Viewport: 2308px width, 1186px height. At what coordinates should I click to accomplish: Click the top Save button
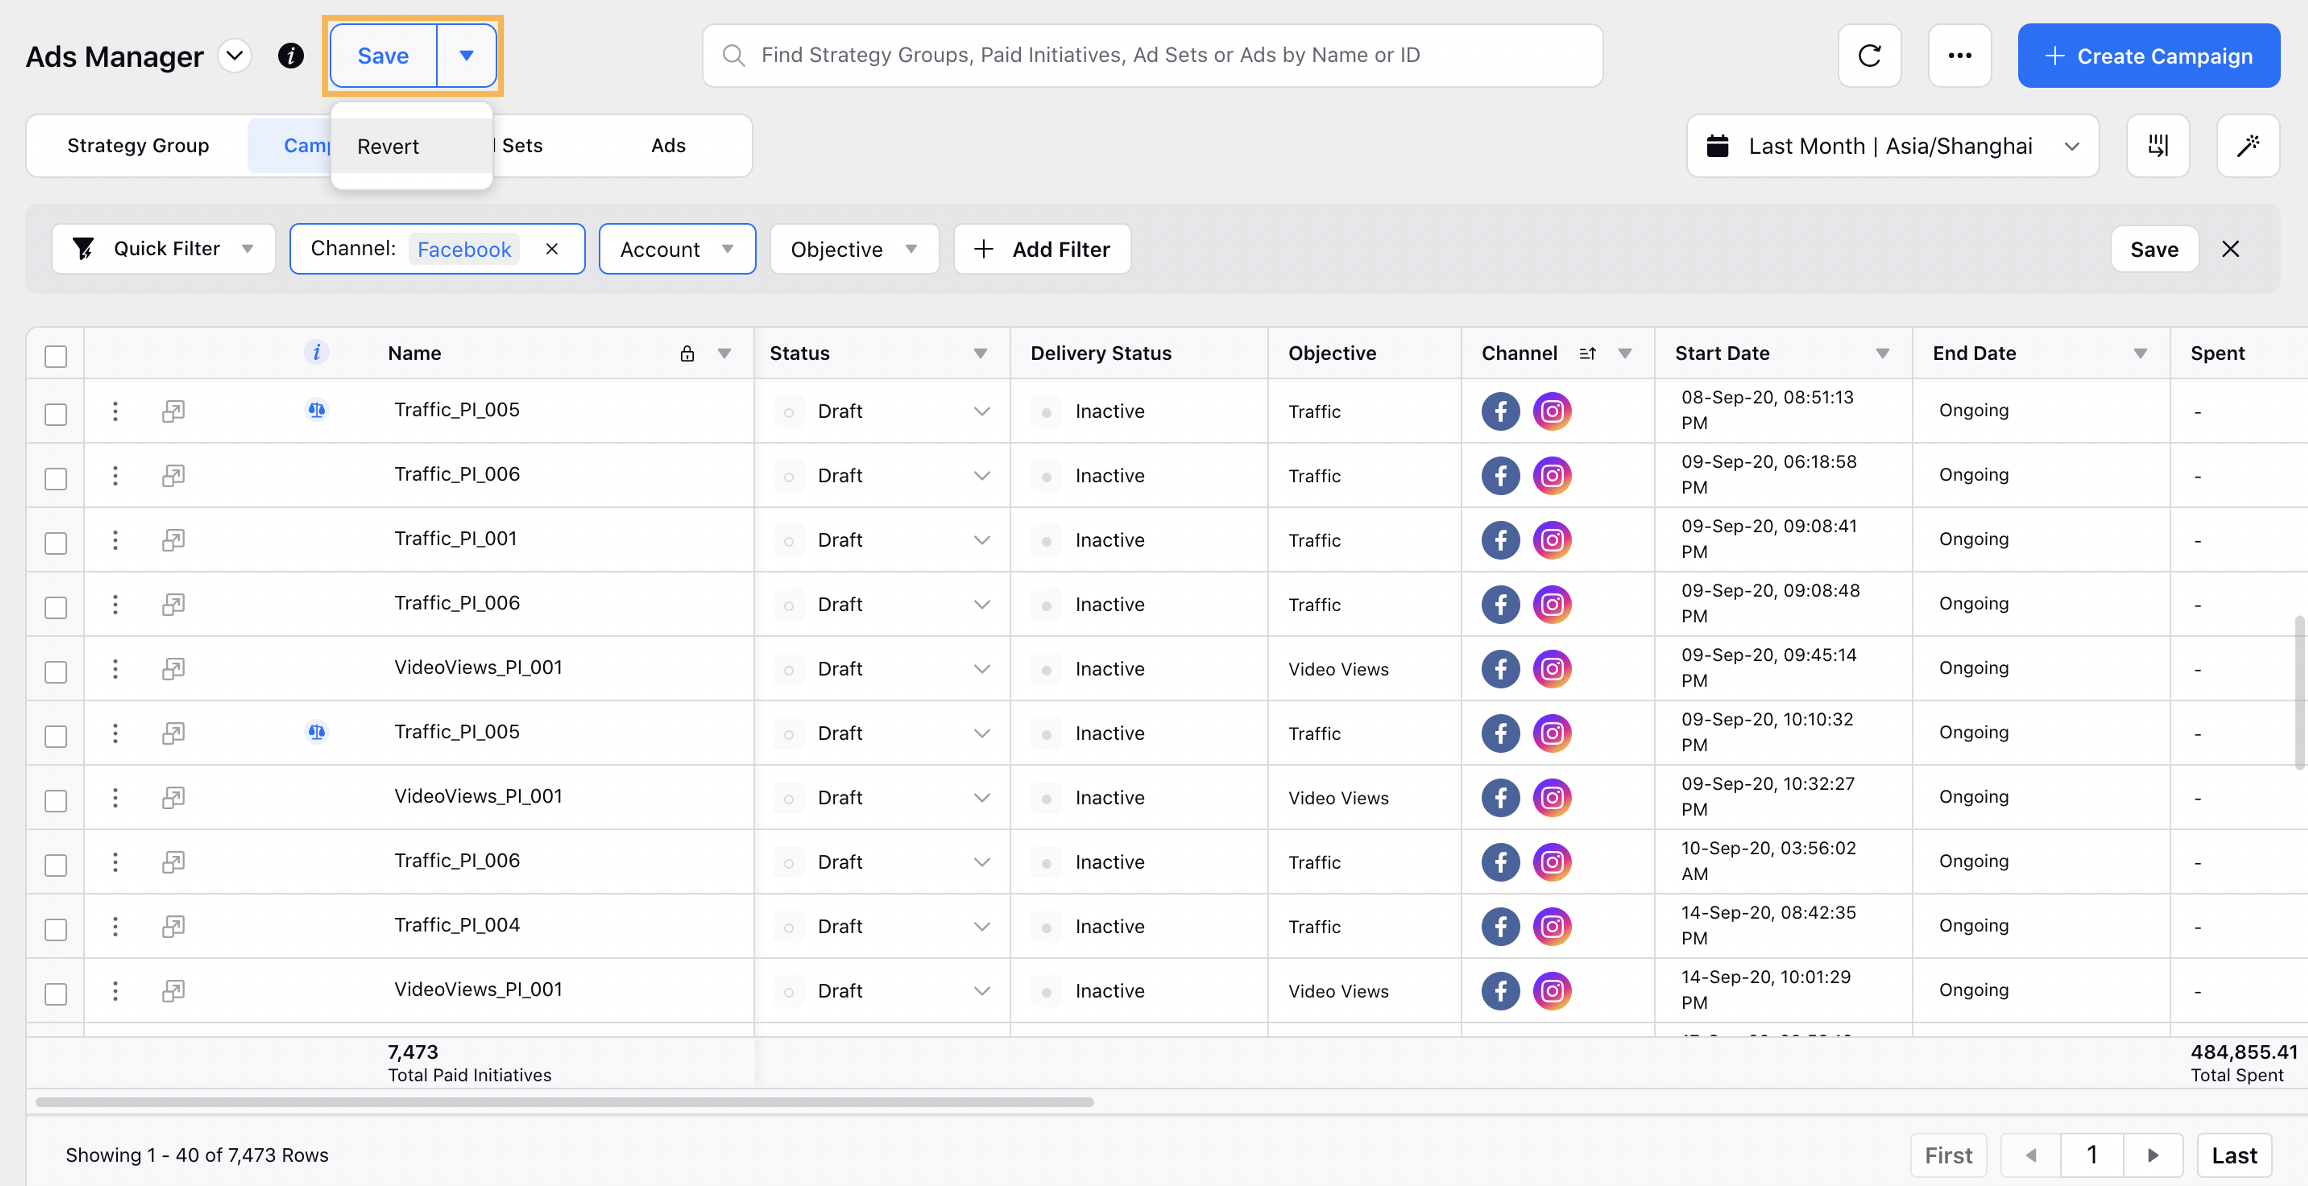point(383,56)
